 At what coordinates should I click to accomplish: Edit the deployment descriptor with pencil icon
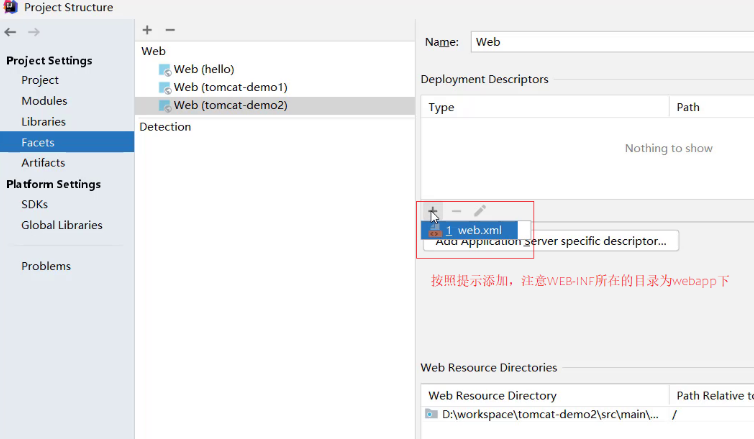click(x=480, y=211)
